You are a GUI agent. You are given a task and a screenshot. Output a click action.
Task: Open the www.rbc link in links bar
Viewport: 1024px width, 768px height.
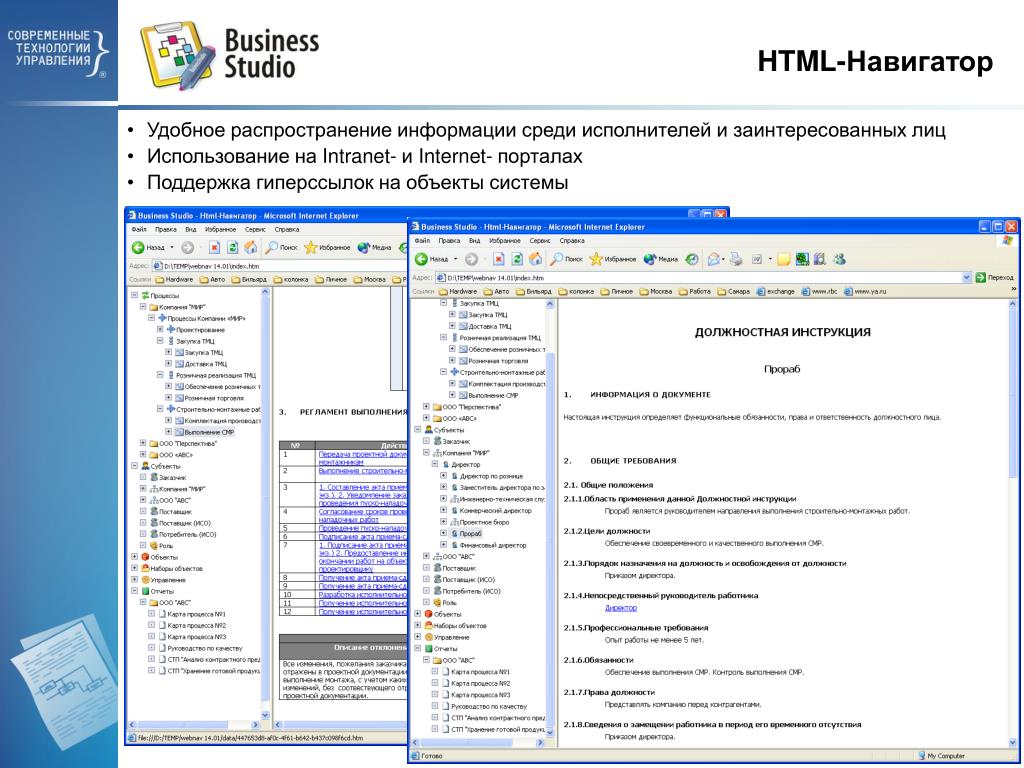(x=820, y=291)
